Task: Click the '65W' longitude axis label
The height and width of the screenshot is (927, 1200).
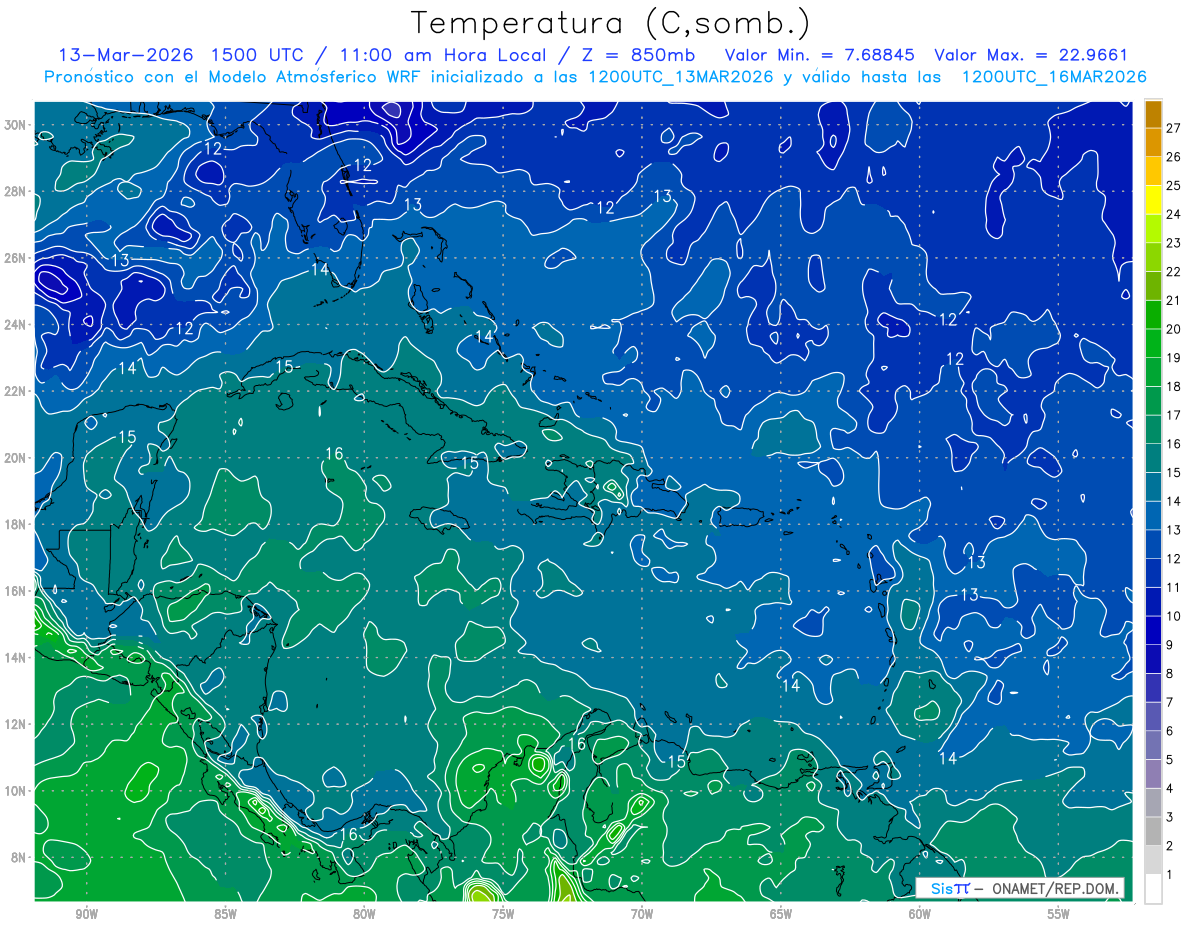Action: point(781,914)
